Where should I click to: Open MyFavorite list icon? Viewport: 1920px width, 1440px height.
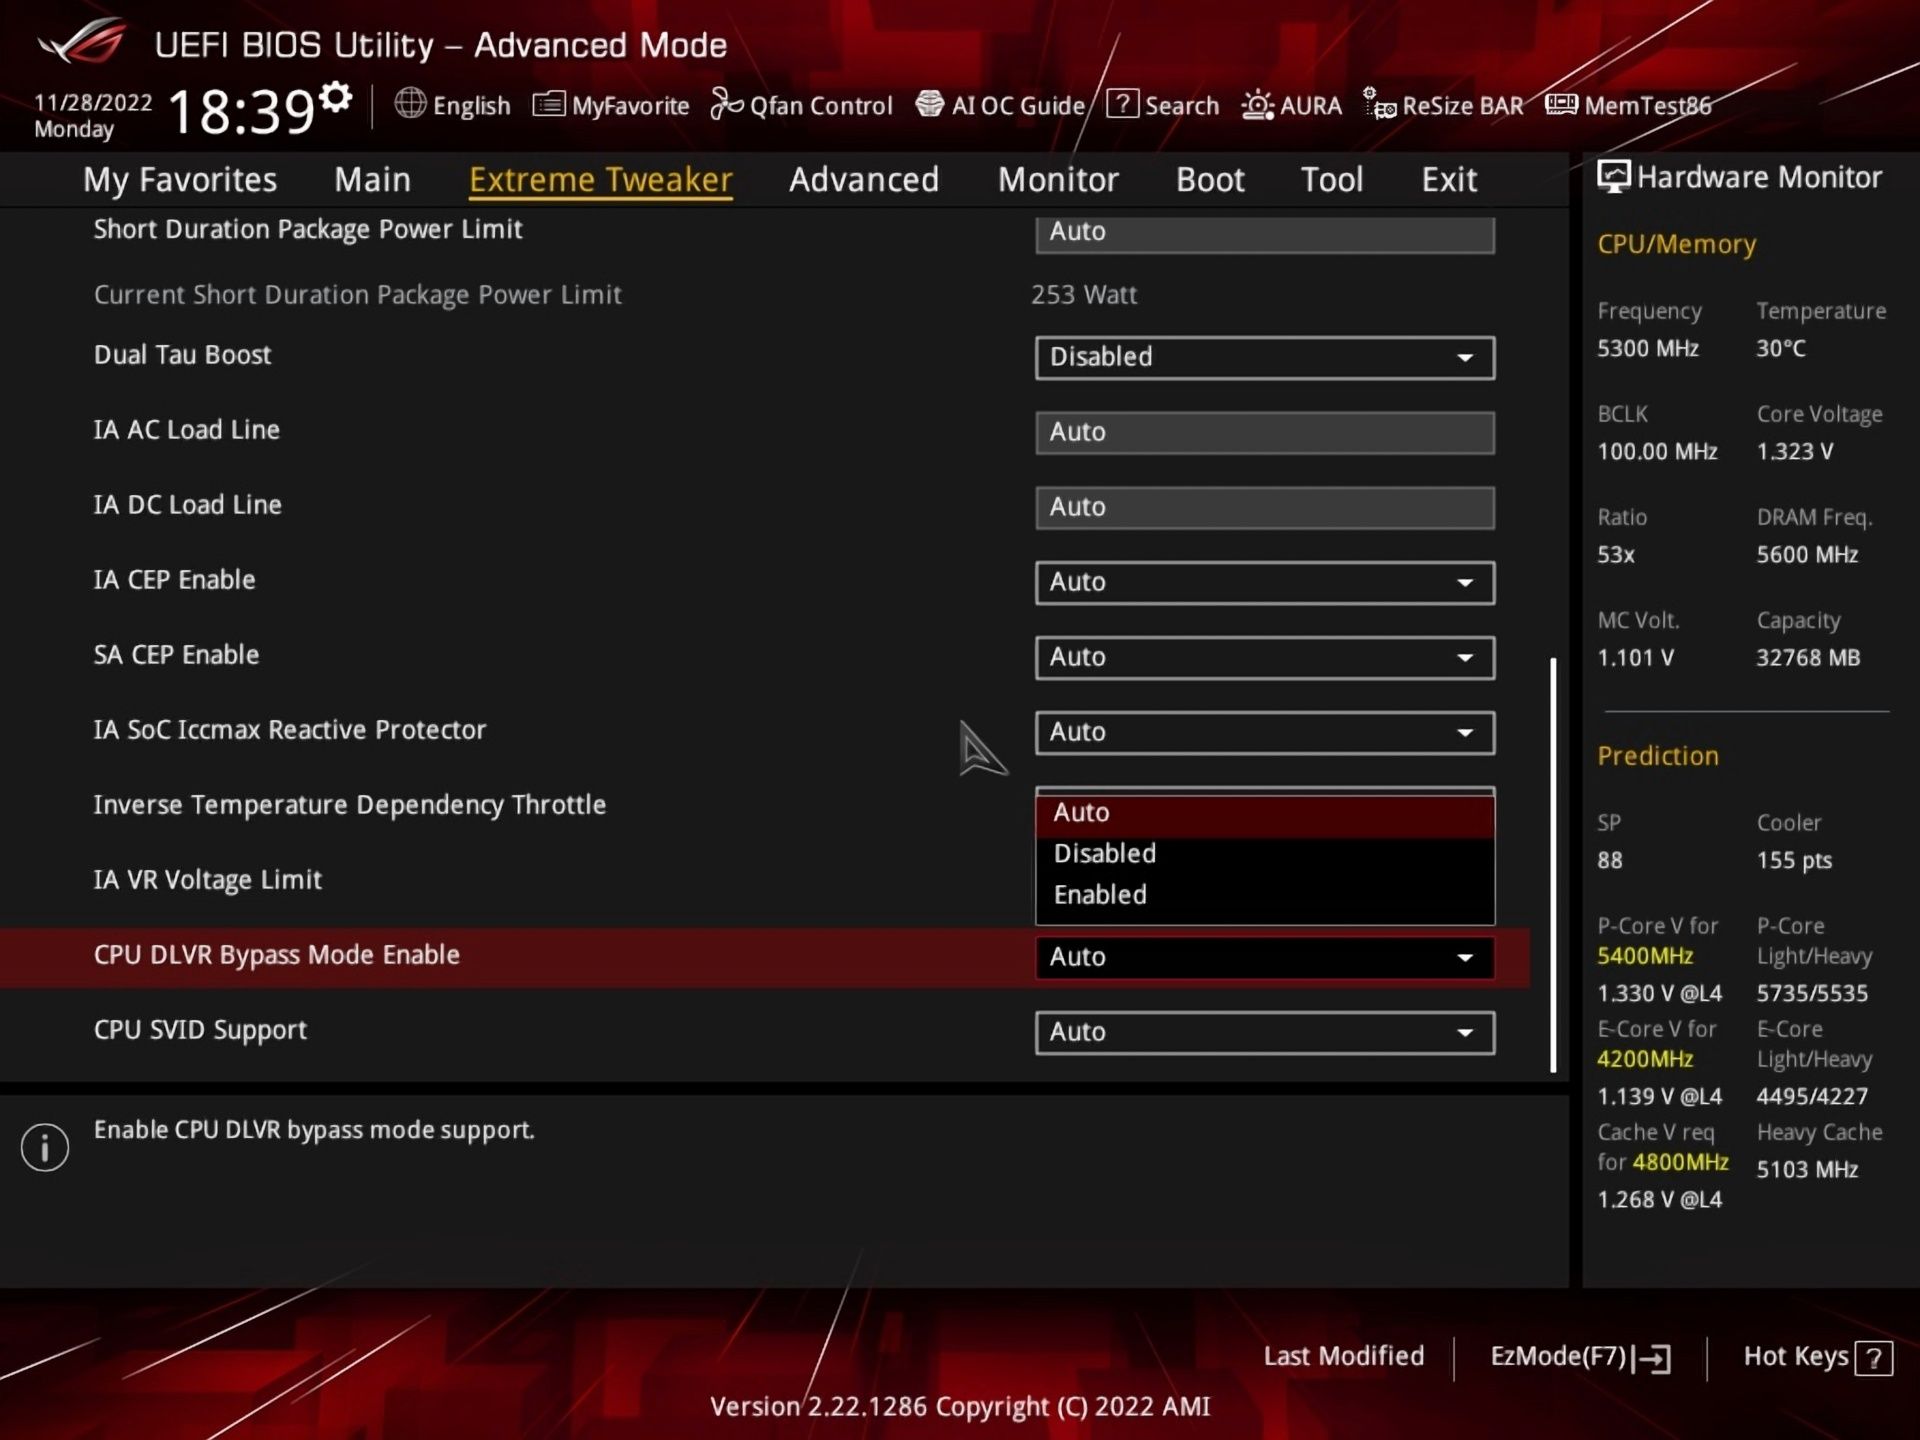tap(548, 104)
